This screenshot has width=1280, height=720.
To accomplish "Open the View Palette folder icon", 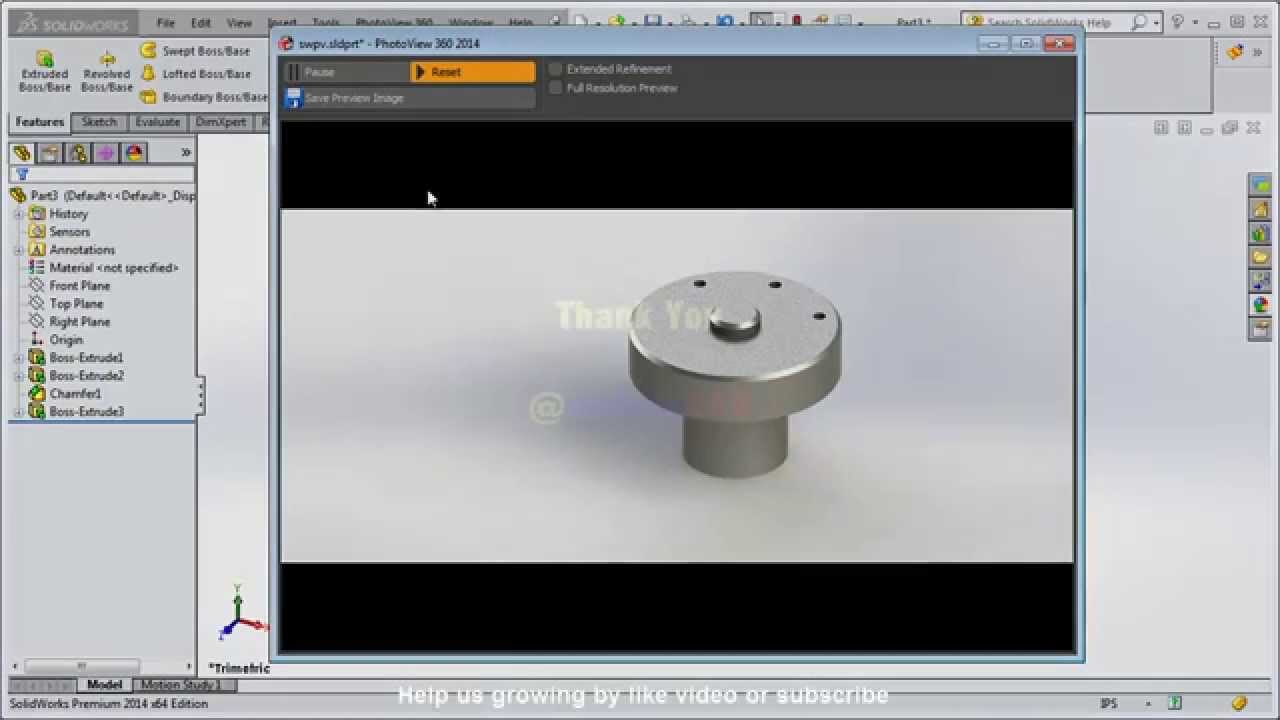I will coord(1260,257).
